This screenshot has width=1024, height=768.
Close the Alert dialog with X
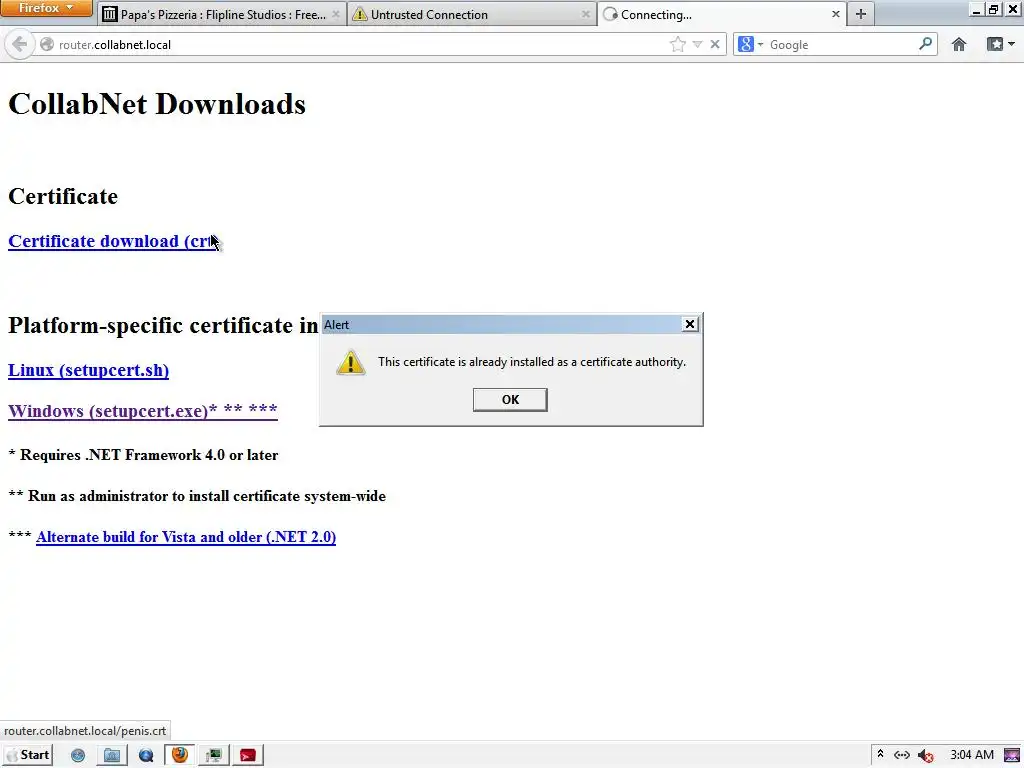690,324
